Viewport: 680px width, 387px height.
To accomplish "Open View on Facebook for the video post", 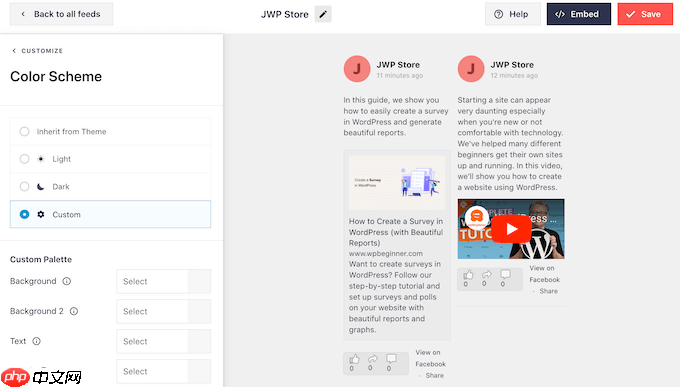I will [544, 274].
